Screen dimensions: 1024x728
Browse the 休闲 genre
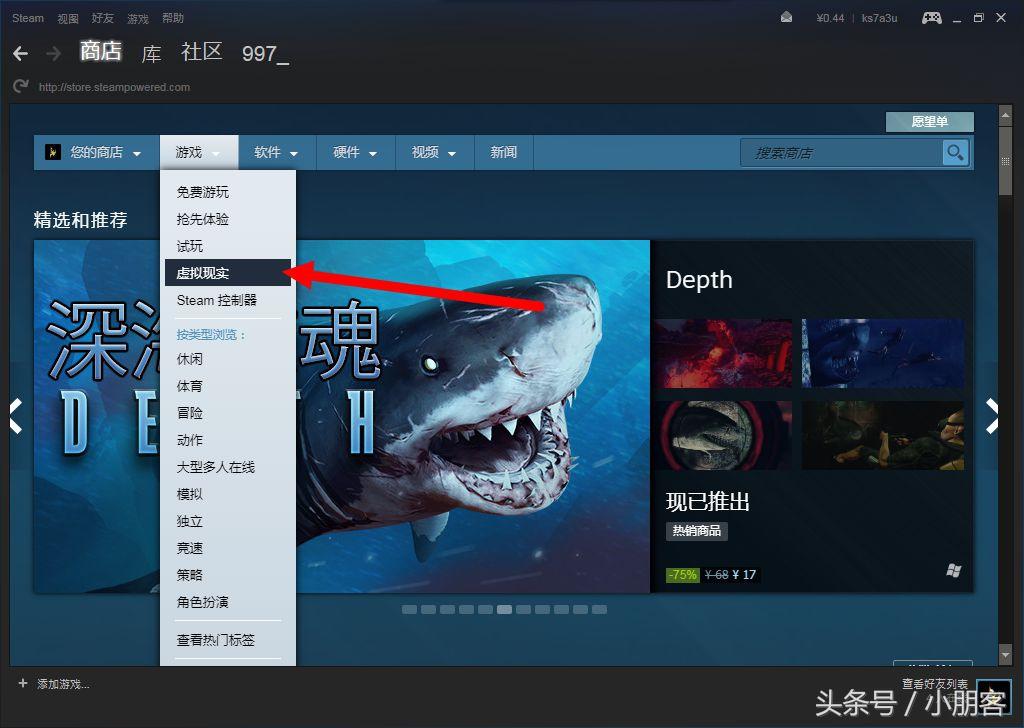(x=189, y=359)
